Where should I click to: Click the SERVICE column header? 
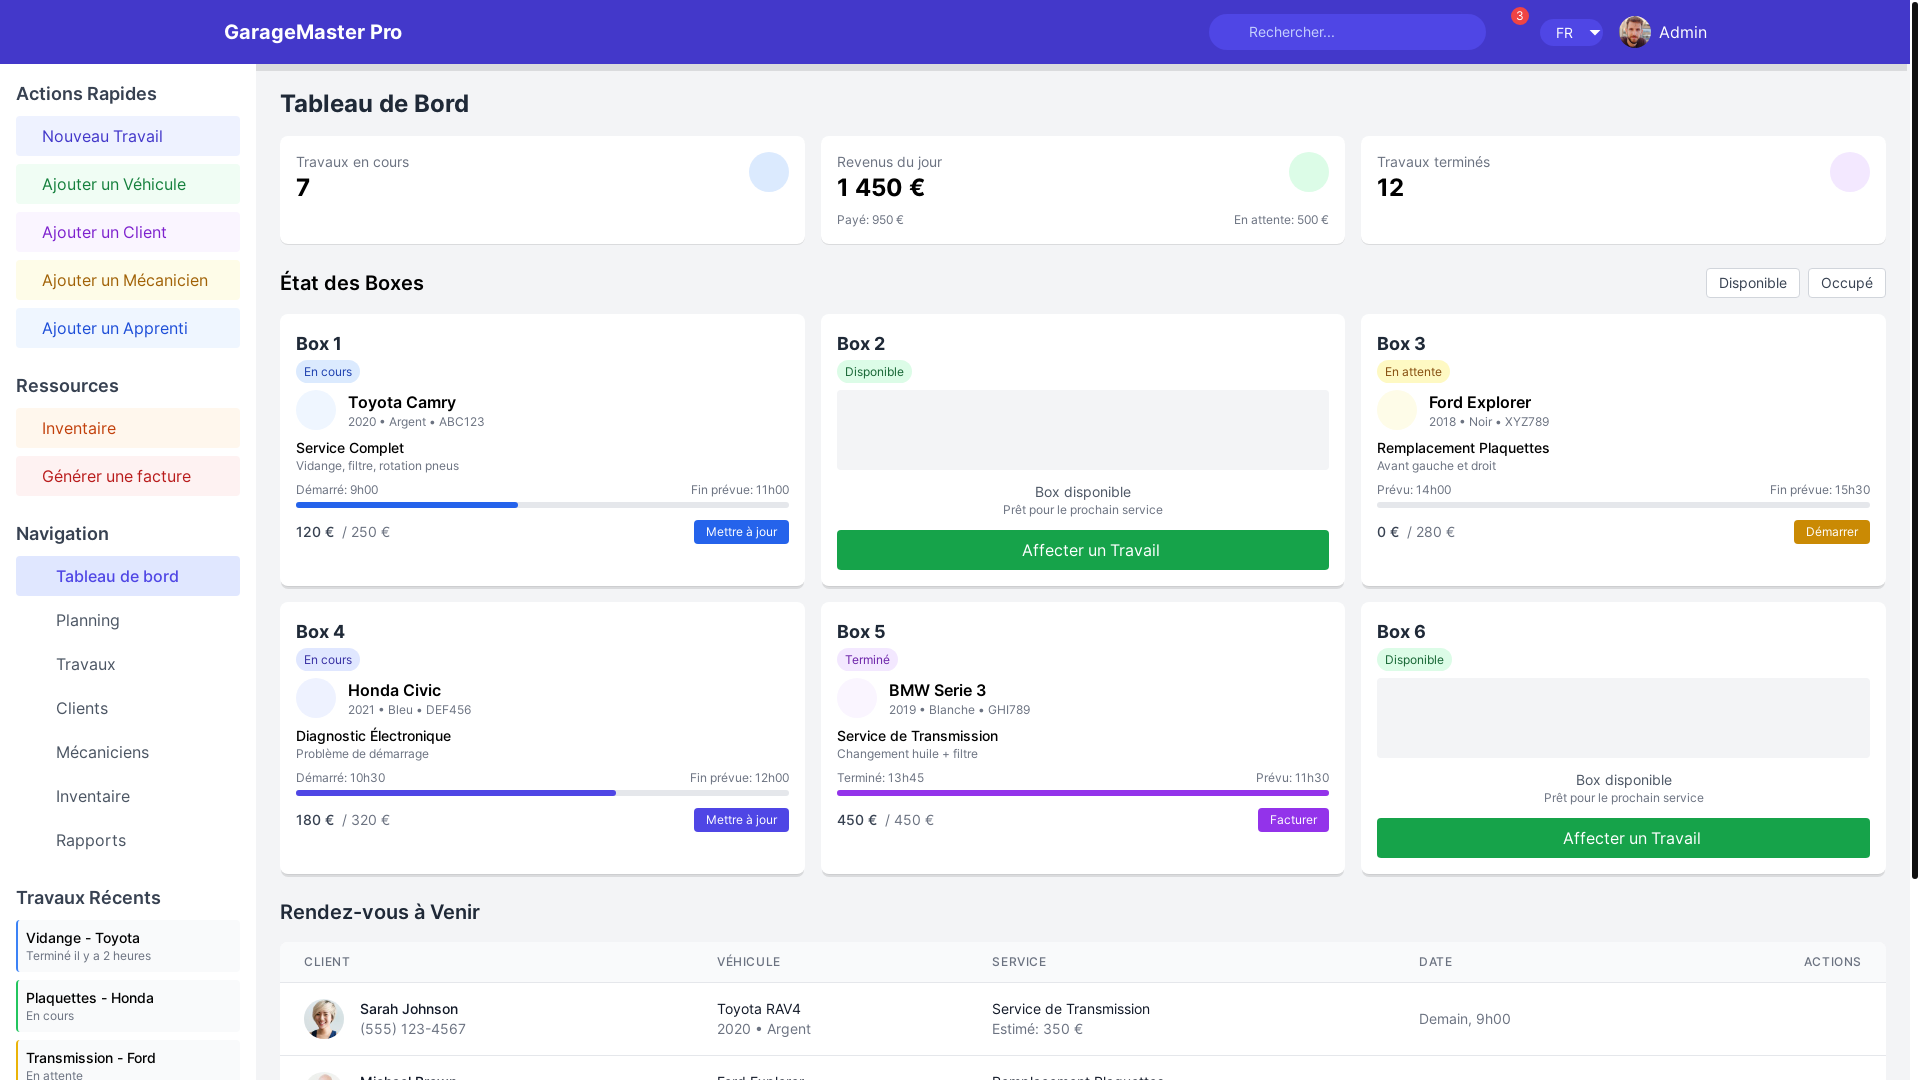pos(1019,962)
